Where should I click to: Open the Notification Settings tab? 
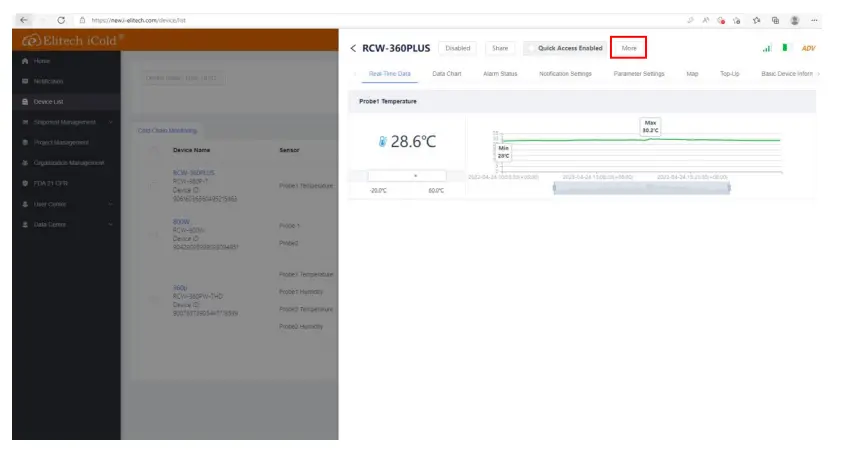click(x=565, y=73)
